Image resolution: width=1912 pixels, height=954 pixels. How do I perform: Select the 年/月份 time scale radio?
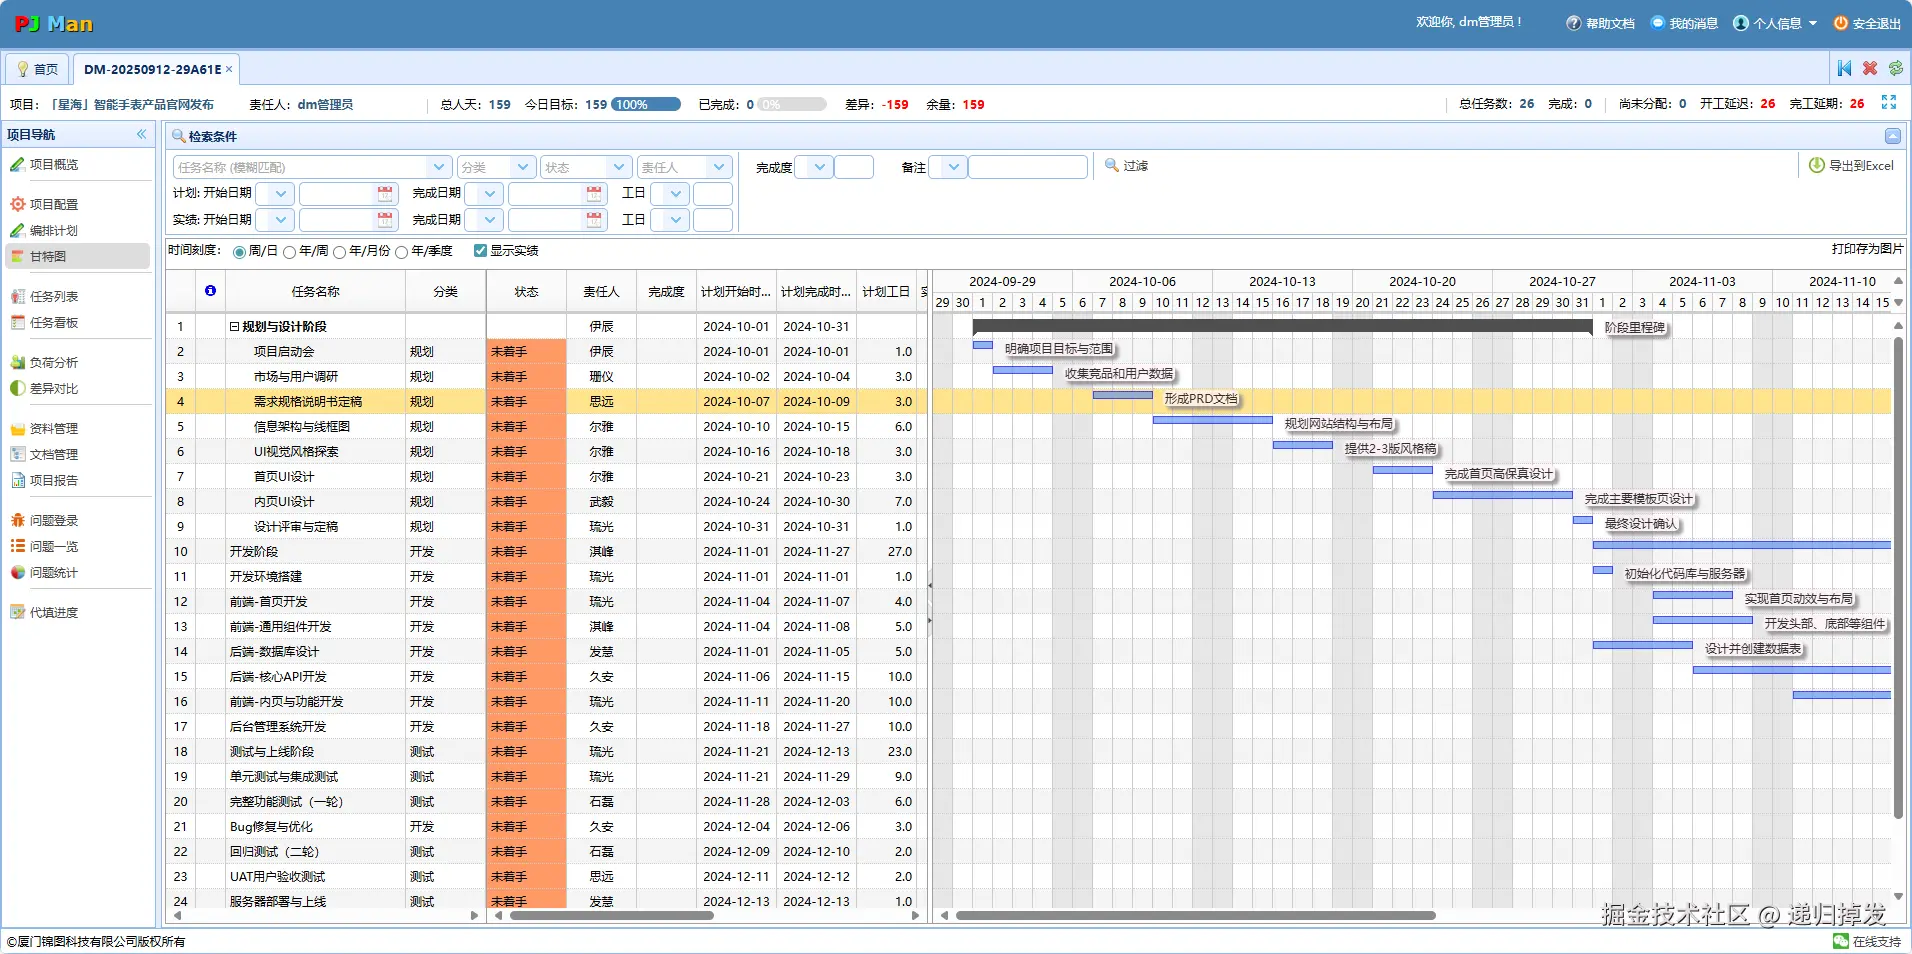[x=340, y=252]
